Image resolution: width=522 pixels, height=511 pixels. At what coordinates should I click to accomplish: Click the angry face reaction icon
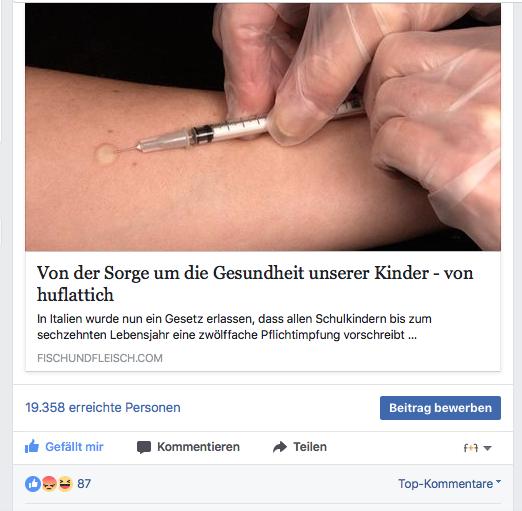(x=49, y=484)
